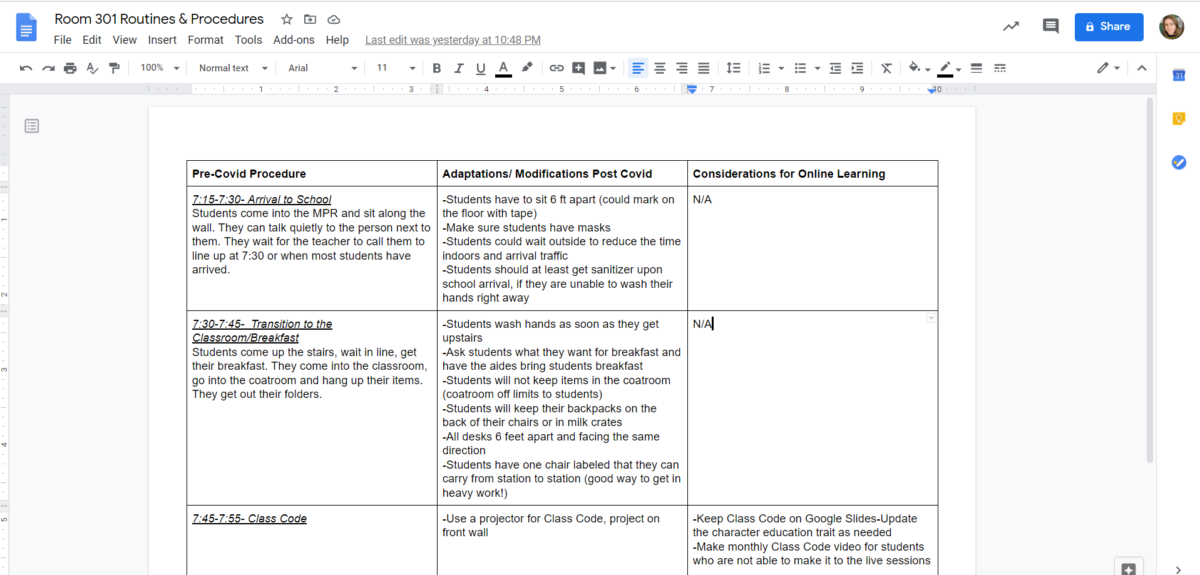Open the border color dropdown
Image resolution: width=1200 pixels, height=575 pixels.
(947, 68)
